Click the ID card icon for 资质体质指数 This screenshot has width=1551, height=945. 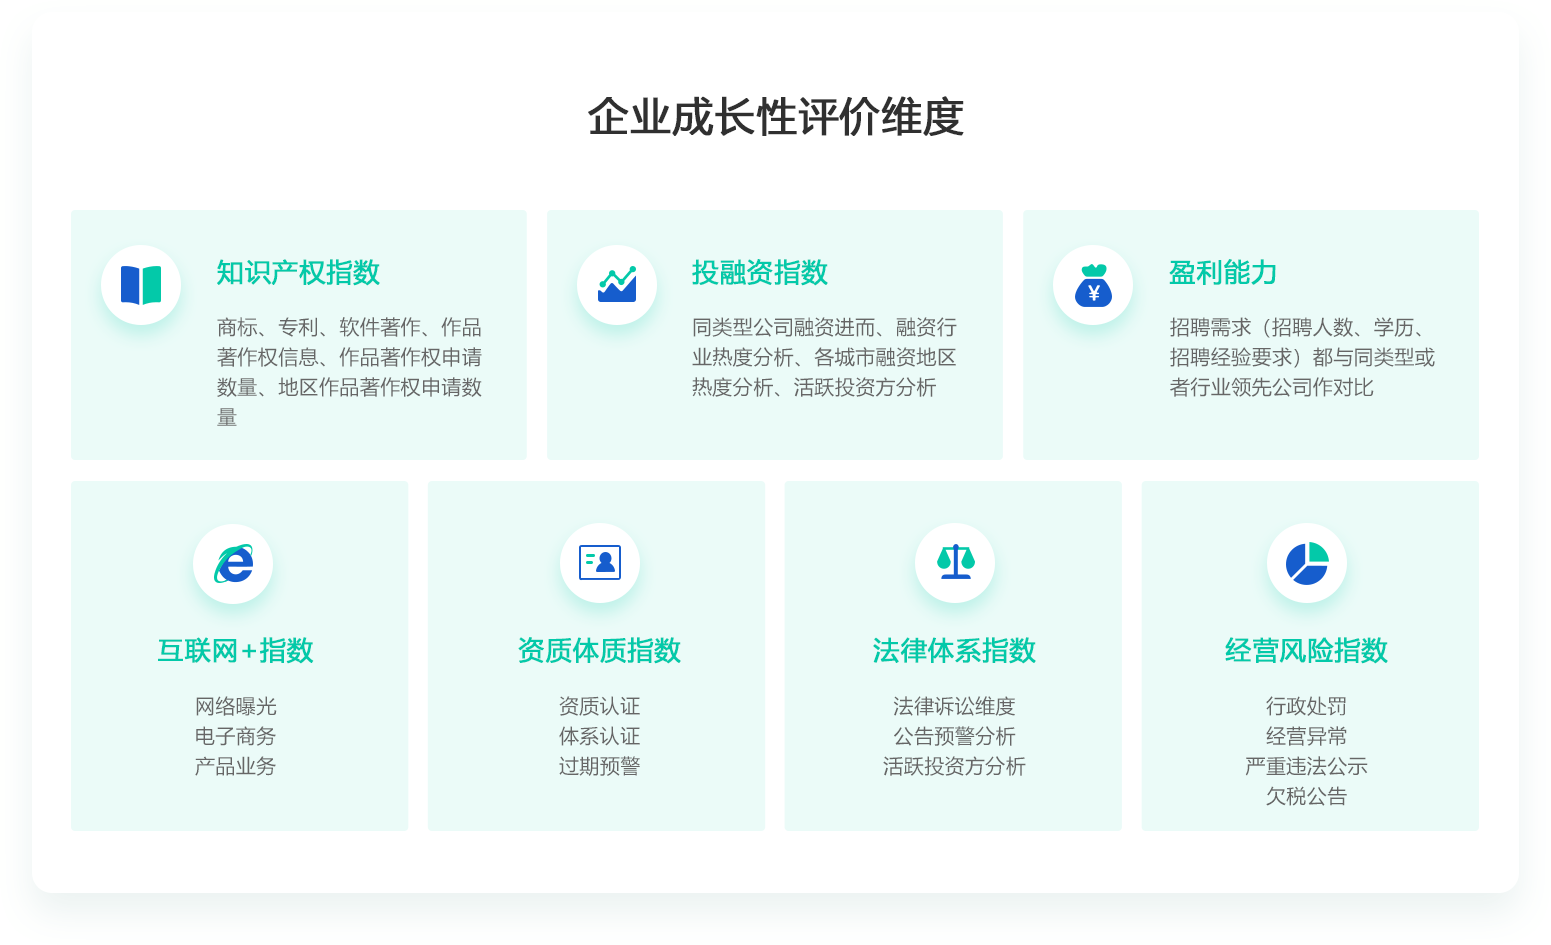pyautogui.click(x=600, y=563)
